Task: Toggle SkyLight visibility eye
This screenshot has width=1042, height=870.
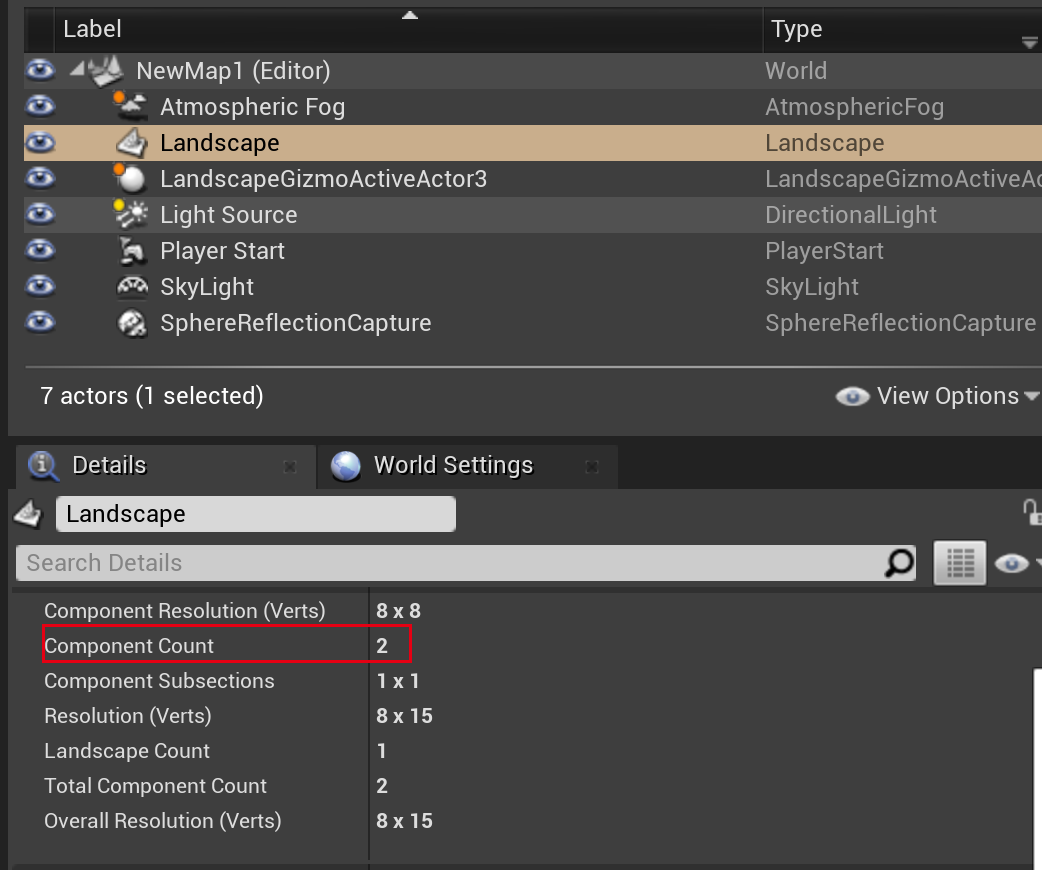Action: coord(40,286)
